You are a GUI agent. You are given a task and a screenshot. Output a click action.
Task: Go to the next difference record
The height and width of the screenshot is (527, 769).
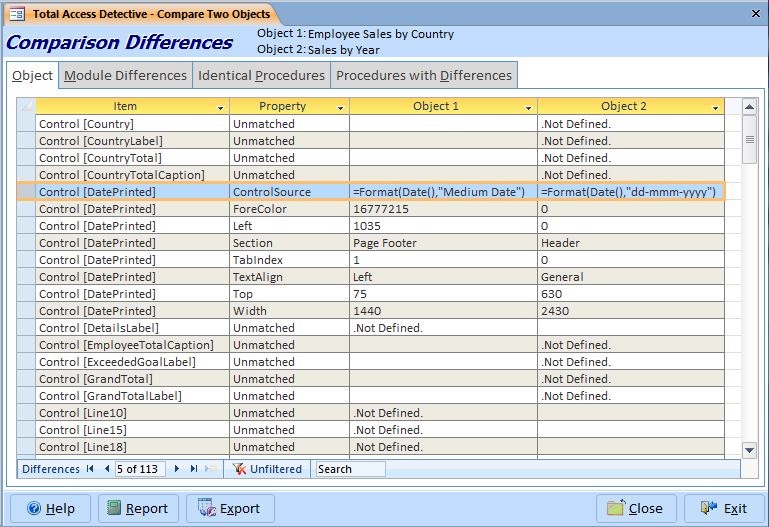177,469
